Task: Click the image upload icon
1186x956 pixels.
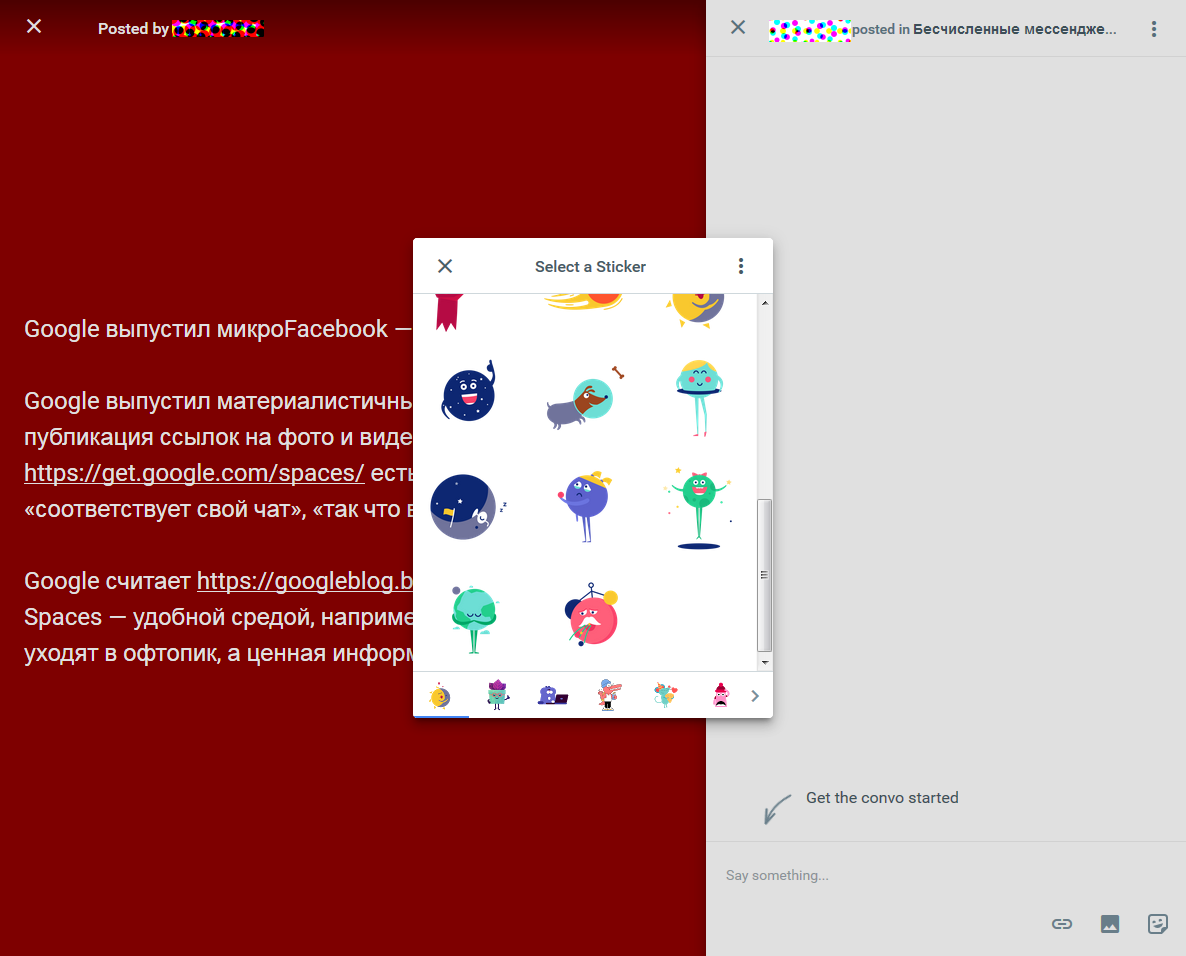Action: (1109, 923)
